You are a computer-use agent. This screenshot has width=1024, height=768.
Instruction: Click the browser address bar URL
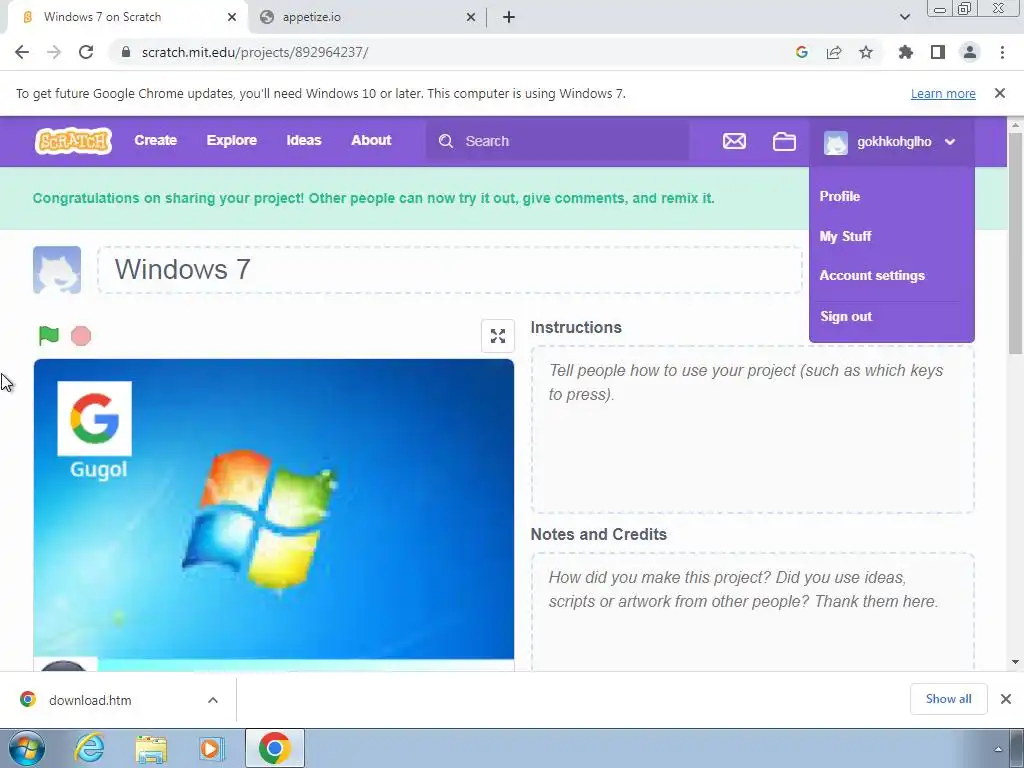[x=255, y=52]
